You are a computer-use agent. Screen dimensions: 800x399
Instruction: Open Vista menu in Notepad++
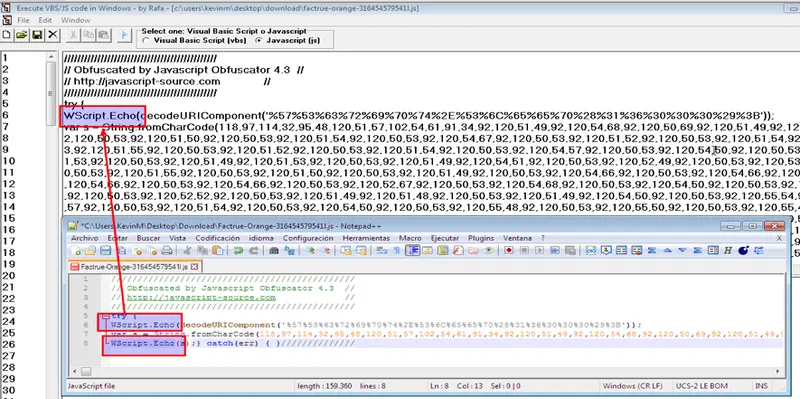[x=178, y=238]
